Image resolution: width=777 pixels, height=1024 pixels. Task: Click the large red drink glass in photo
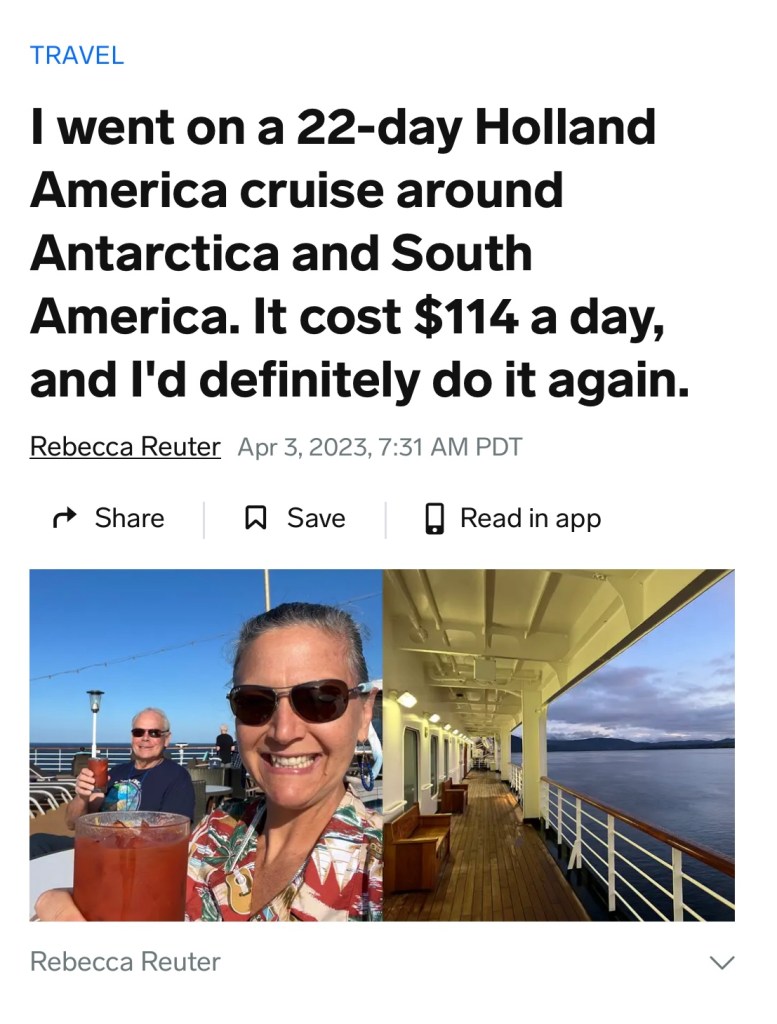tap(131, 864)
